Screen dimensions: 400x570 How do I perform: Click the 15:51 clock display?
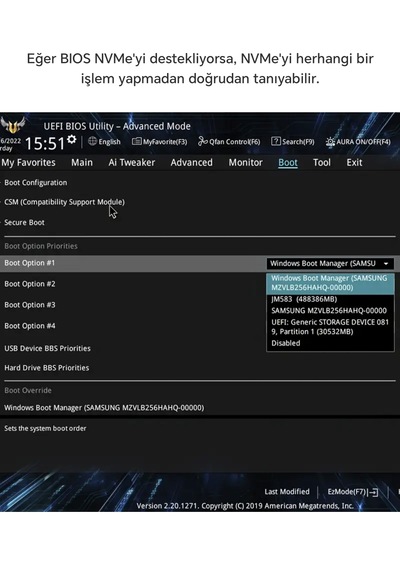coord(45,144)
